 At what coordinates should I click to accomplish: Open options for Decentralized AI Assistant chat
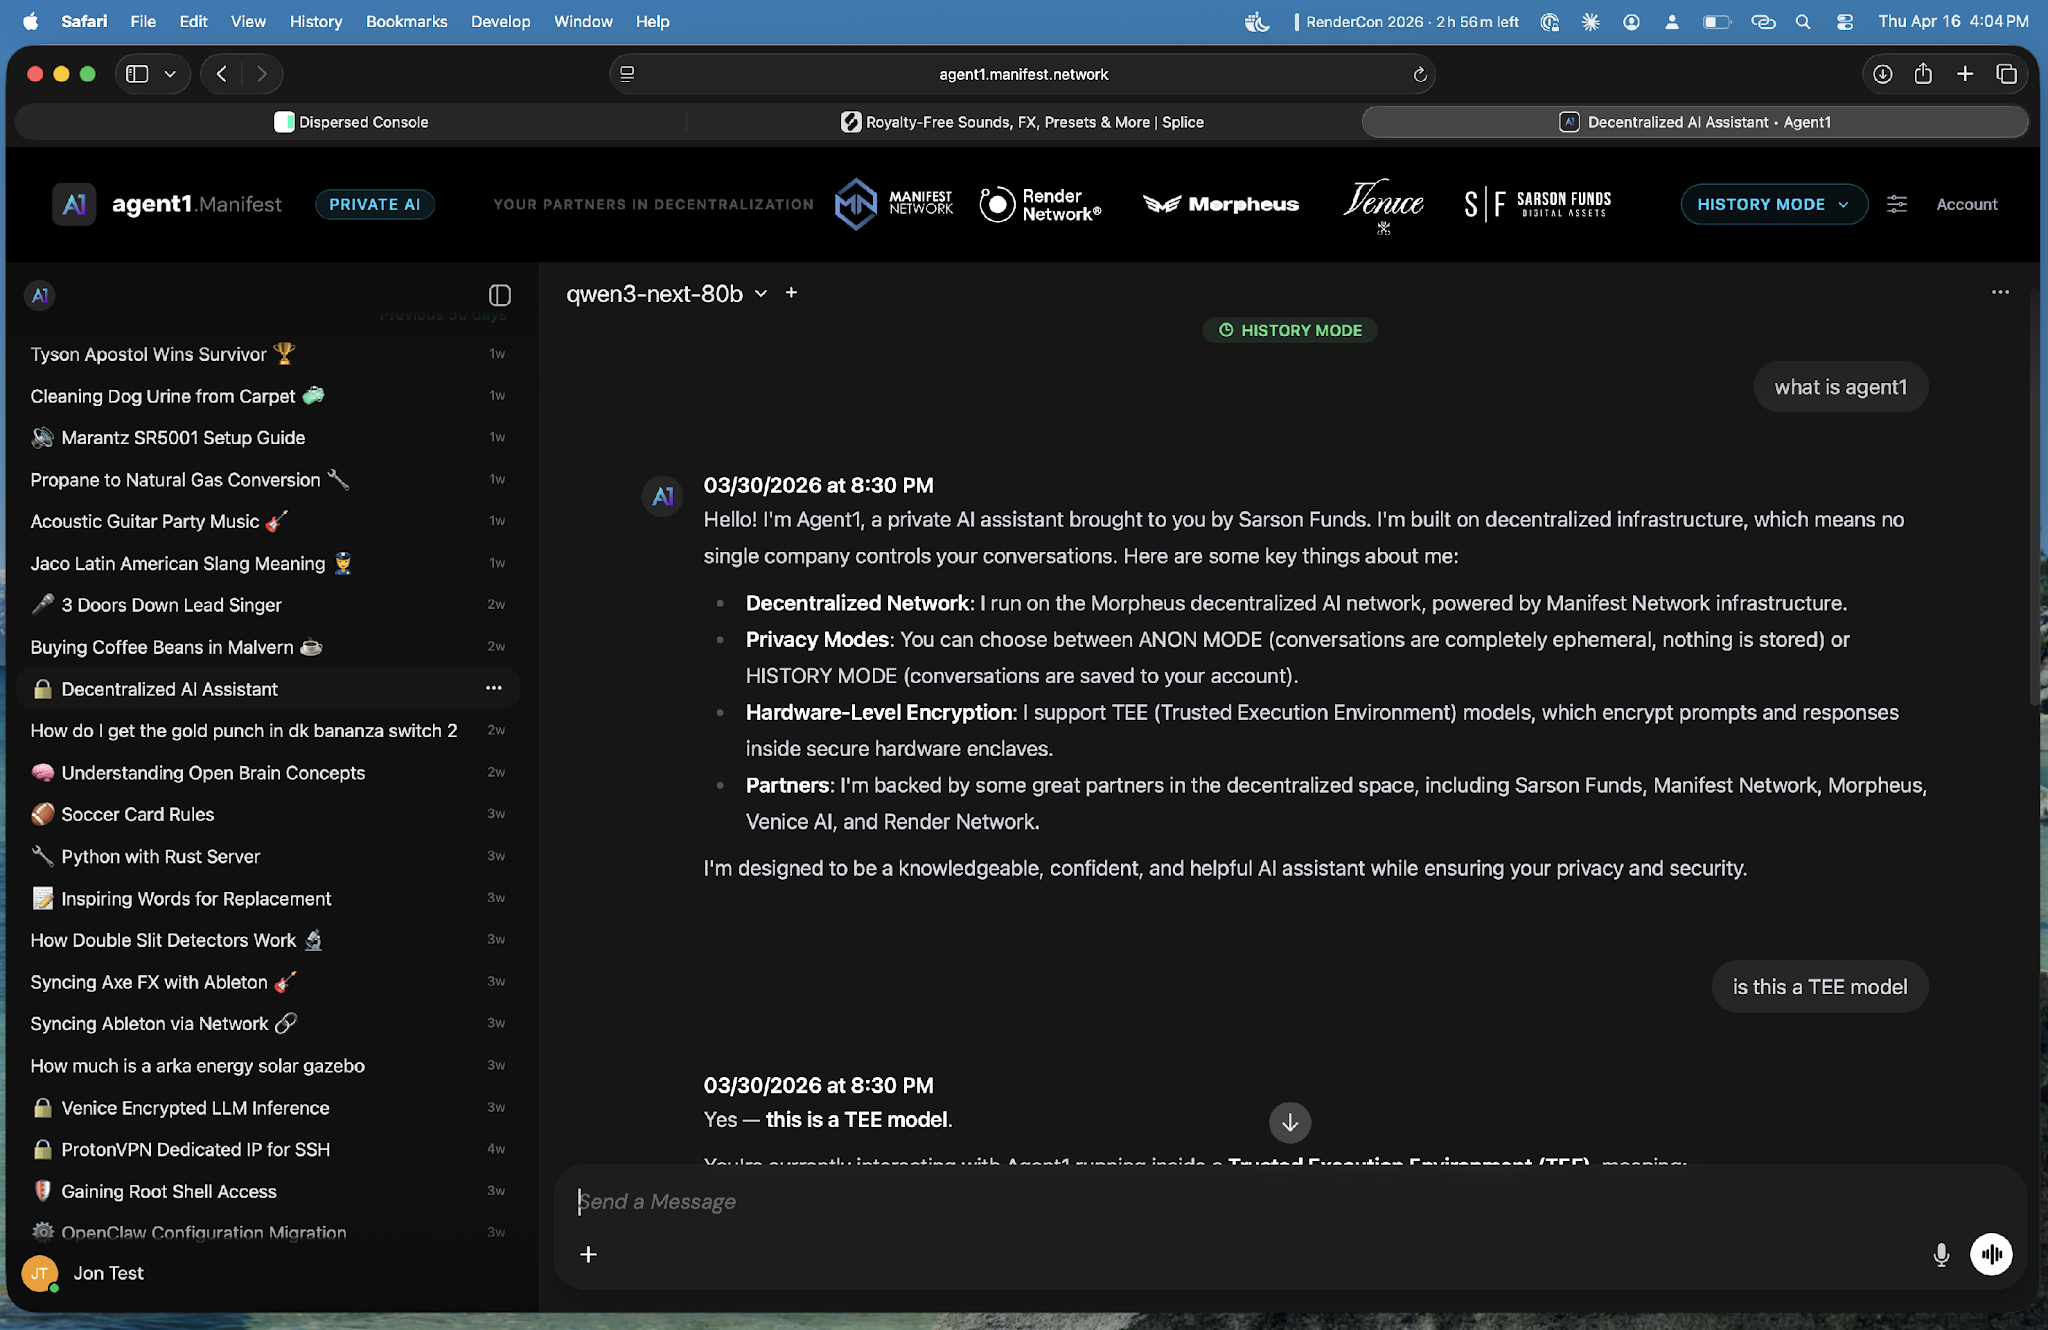pyautogui.click(x=494, y=688)
